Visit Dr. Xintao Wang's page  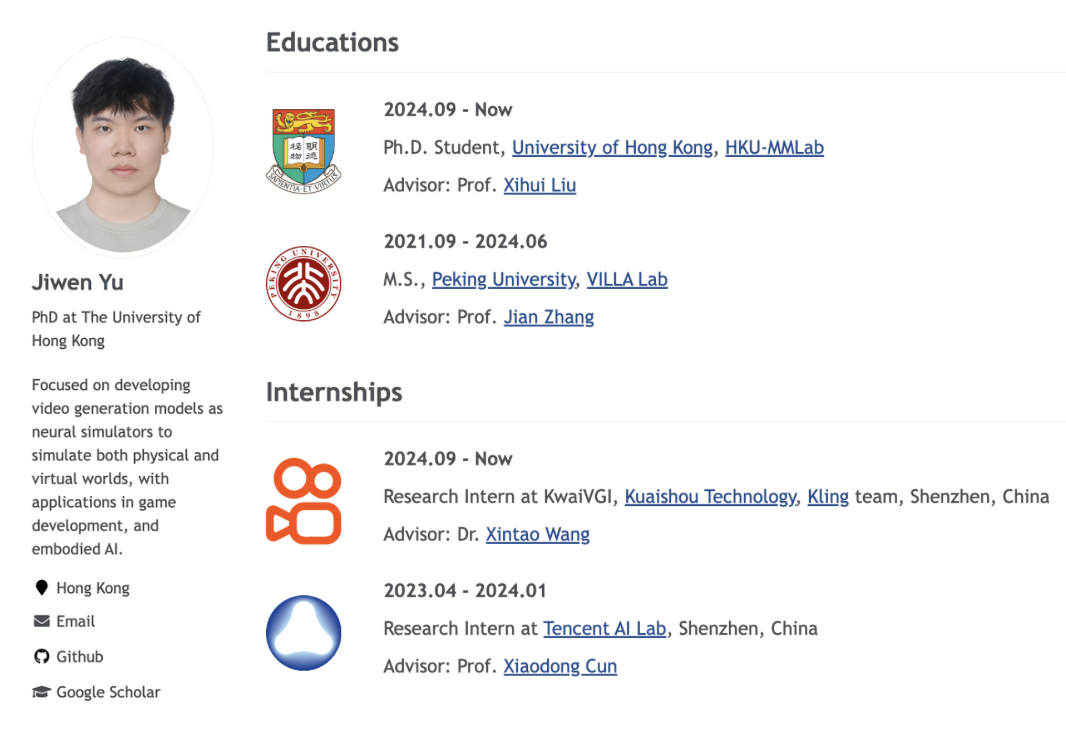(x=537, y=534)
